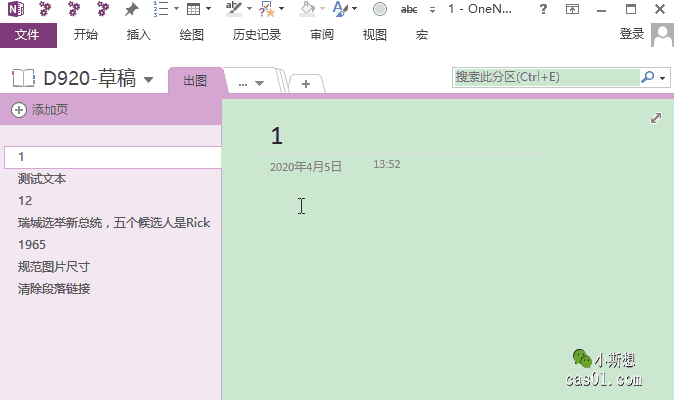The image size is (674, 400).
Task: Click the insert table icon
Action: (x=193, y=9)
